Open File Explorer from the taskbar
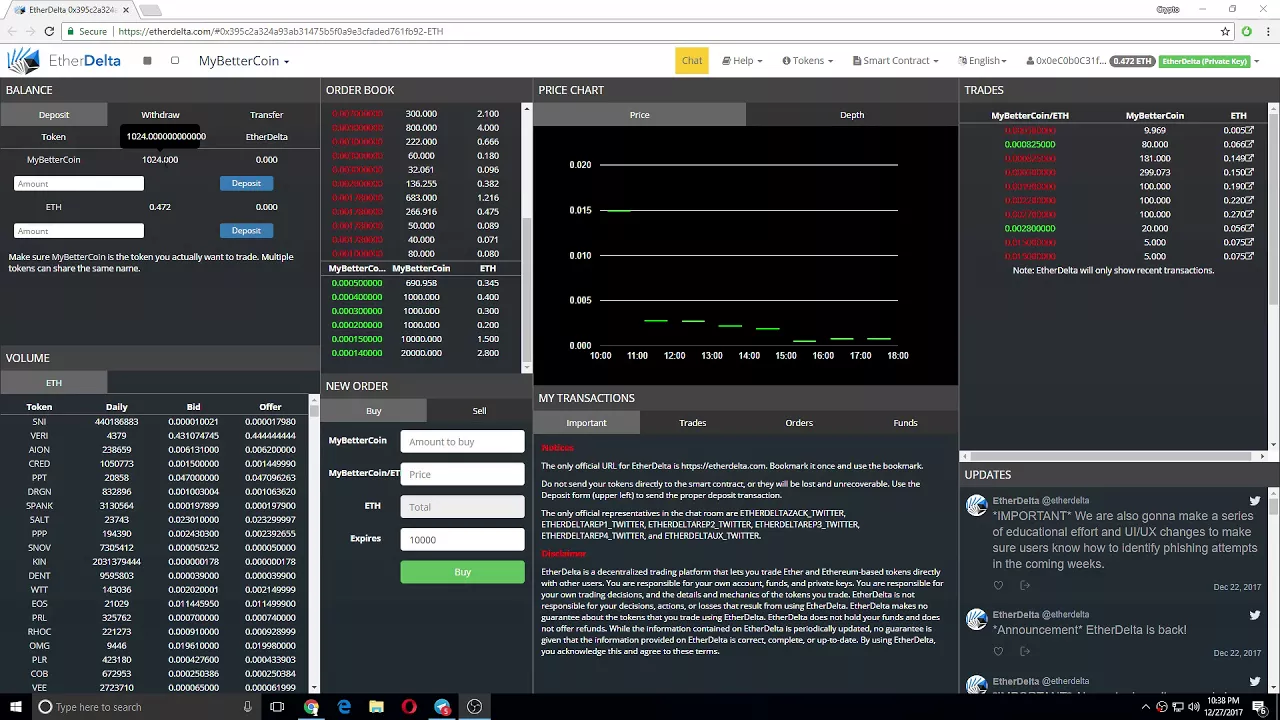 (376, 707)
